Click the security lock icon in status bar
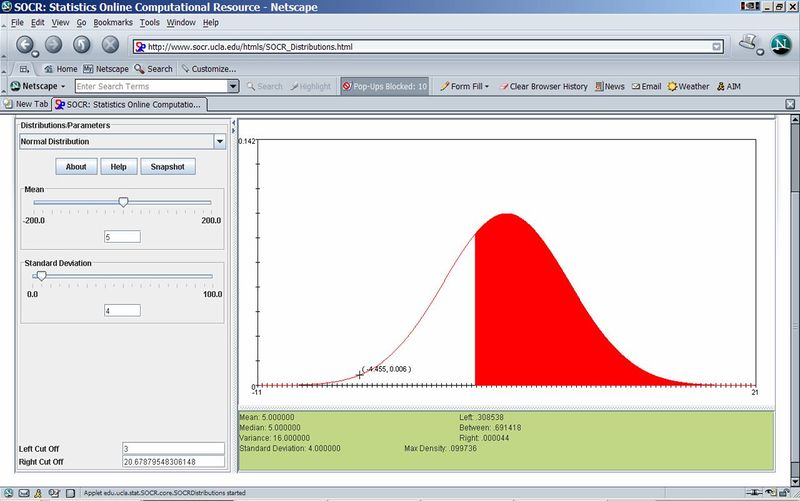This screenshot has height=501, width=800. 785,492
